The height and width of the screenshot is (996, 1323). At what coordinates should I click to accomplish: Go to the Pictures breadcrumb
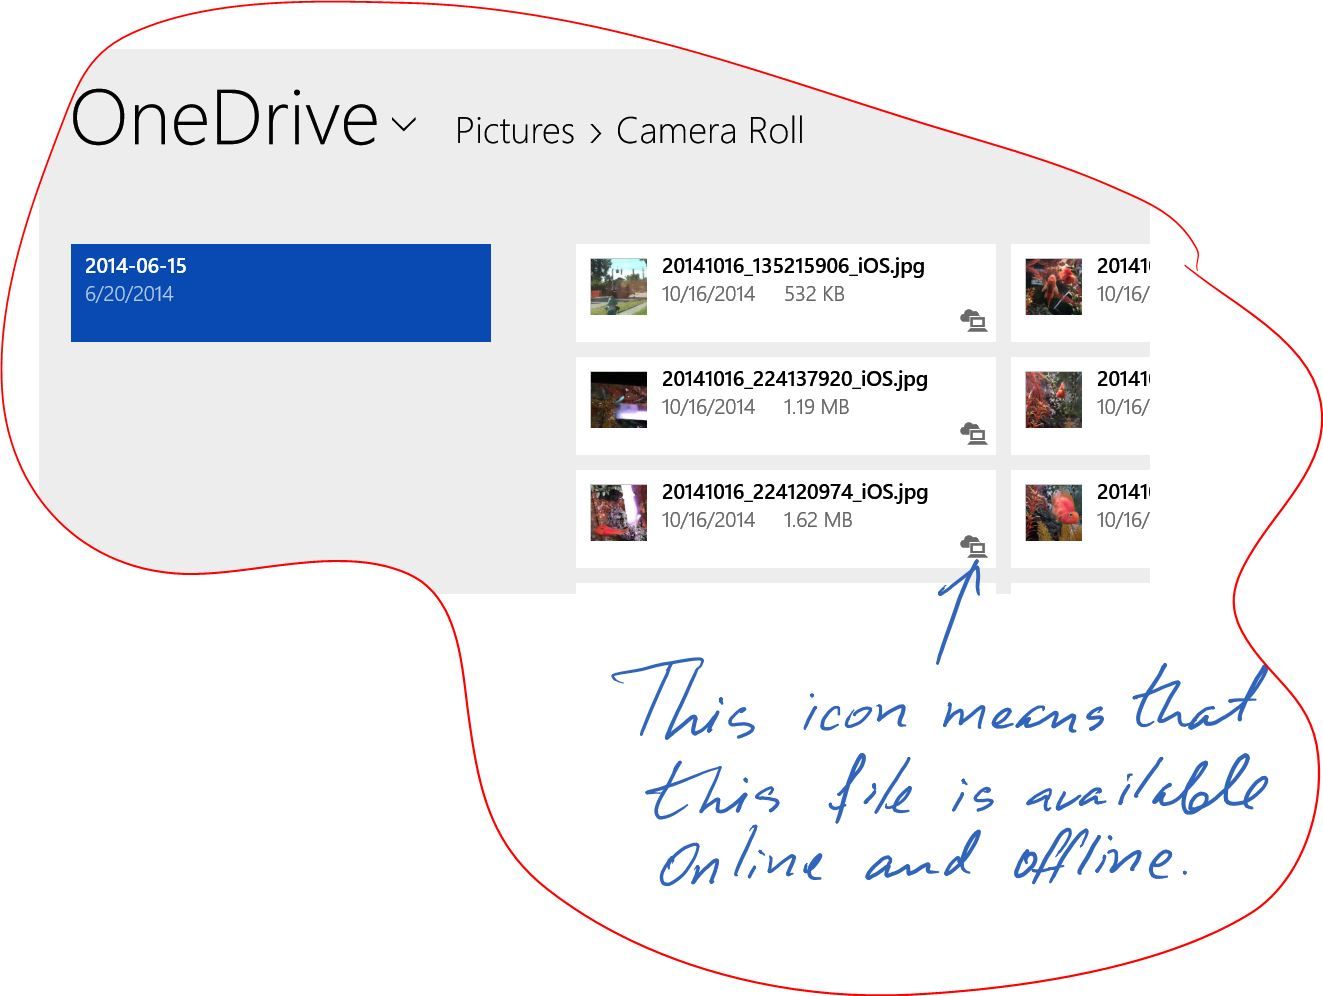coord(514,131)
